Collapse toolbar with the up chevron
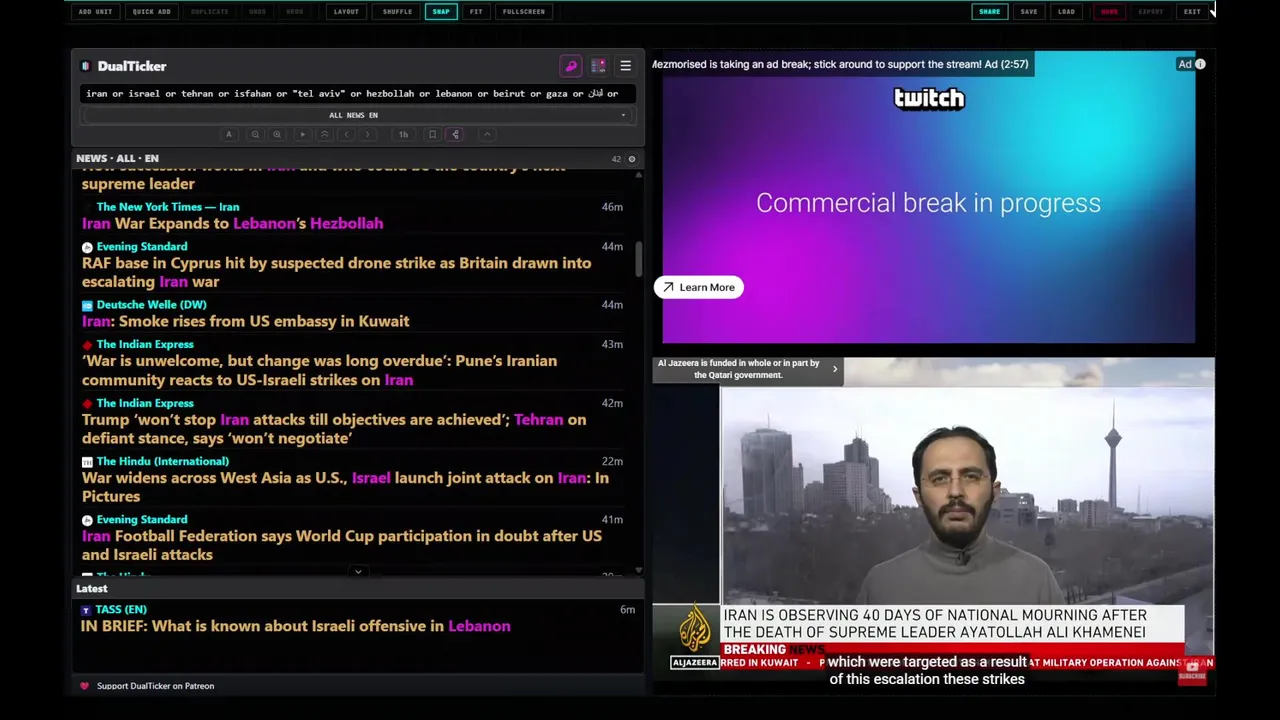 (487, 135)
